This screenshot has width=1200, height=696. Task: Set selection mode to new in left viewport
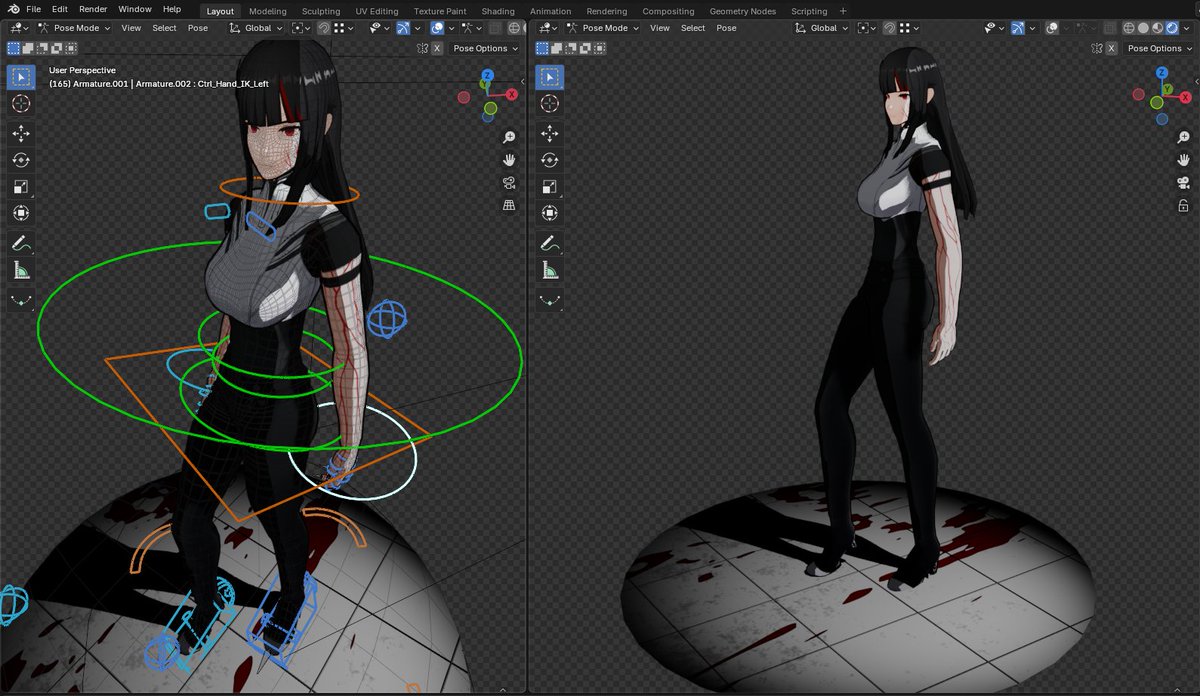coord(13,48)
